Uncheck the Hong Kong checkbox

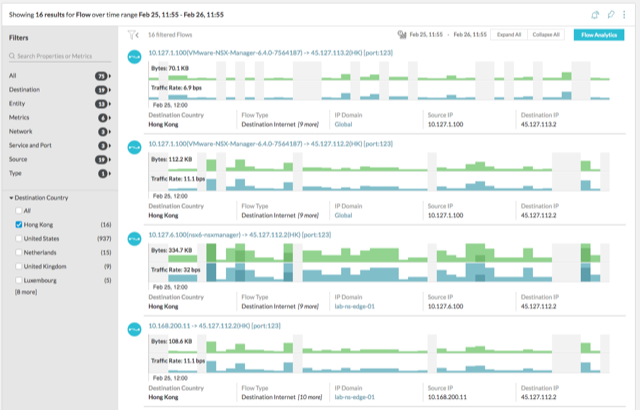pos(18,224)
